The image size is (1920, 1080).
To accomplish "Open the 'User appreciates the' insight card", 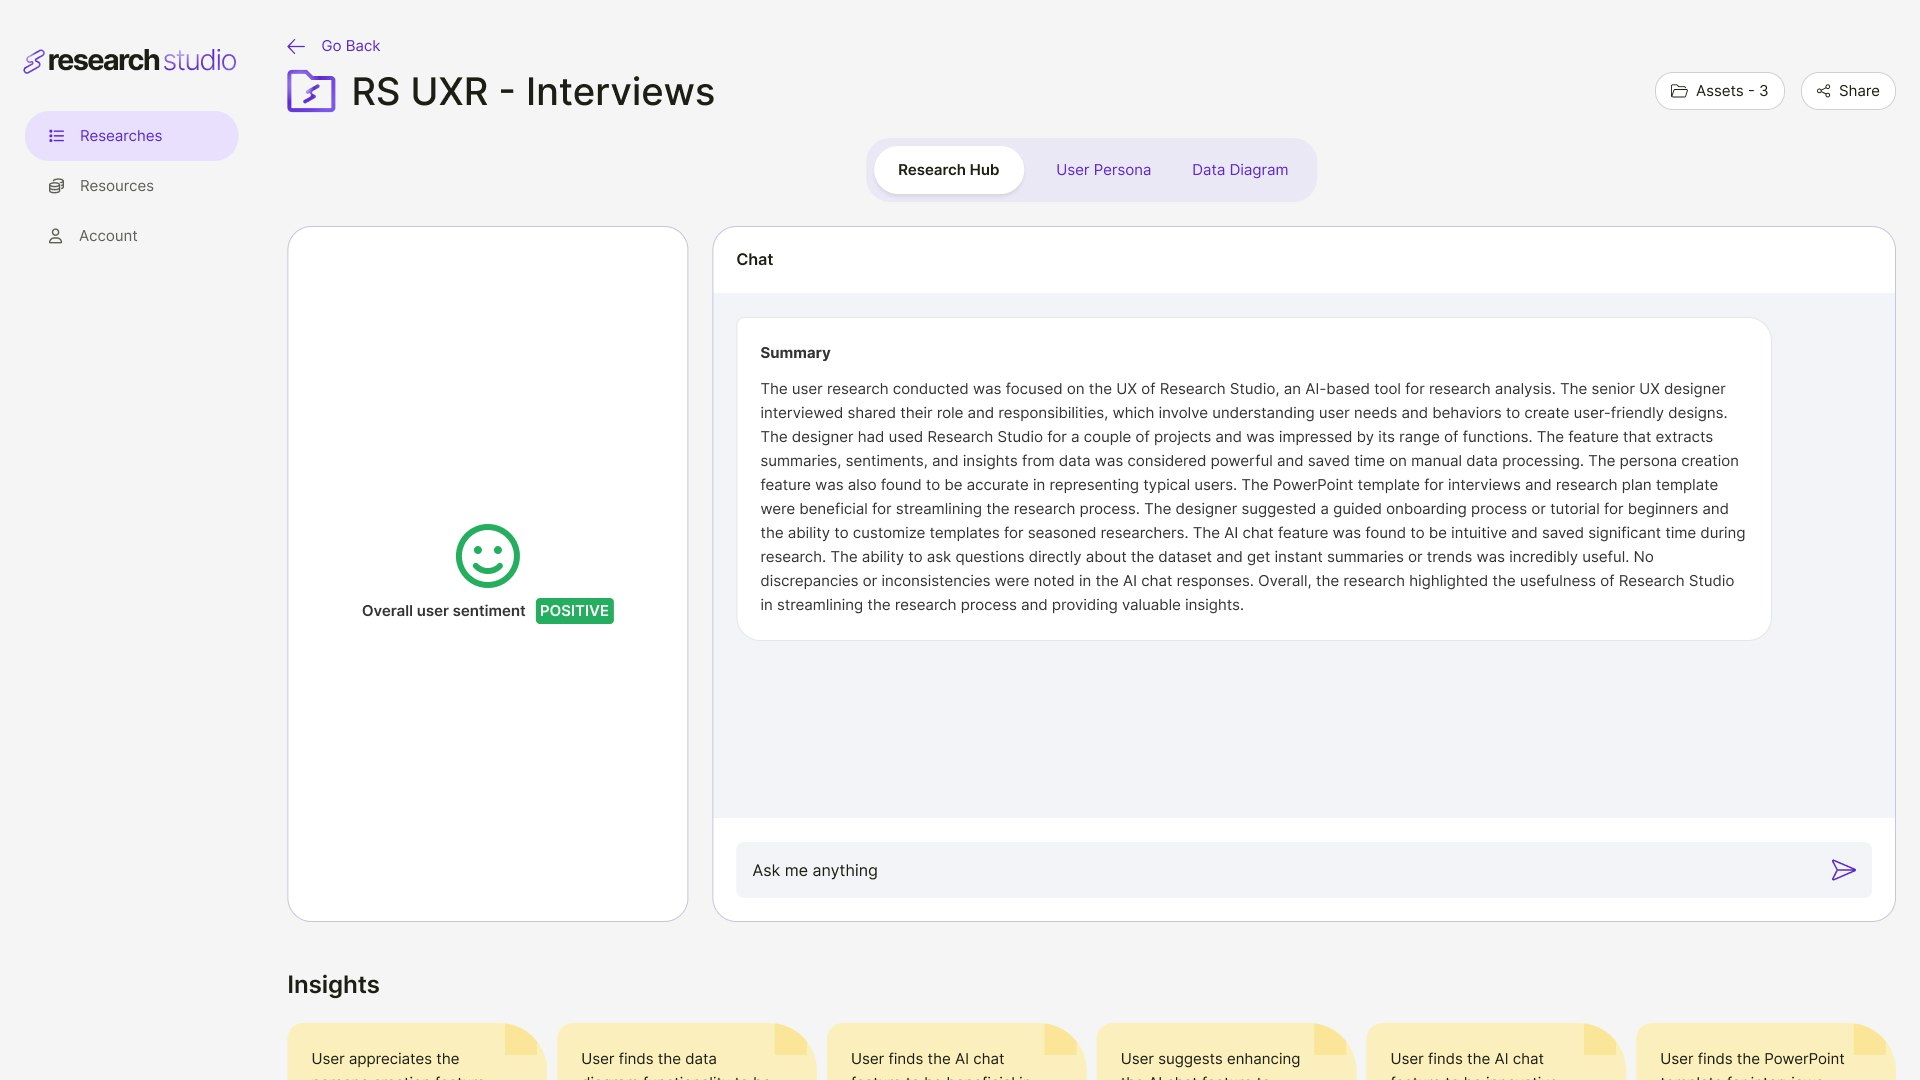I will [x=416, y=1052].
